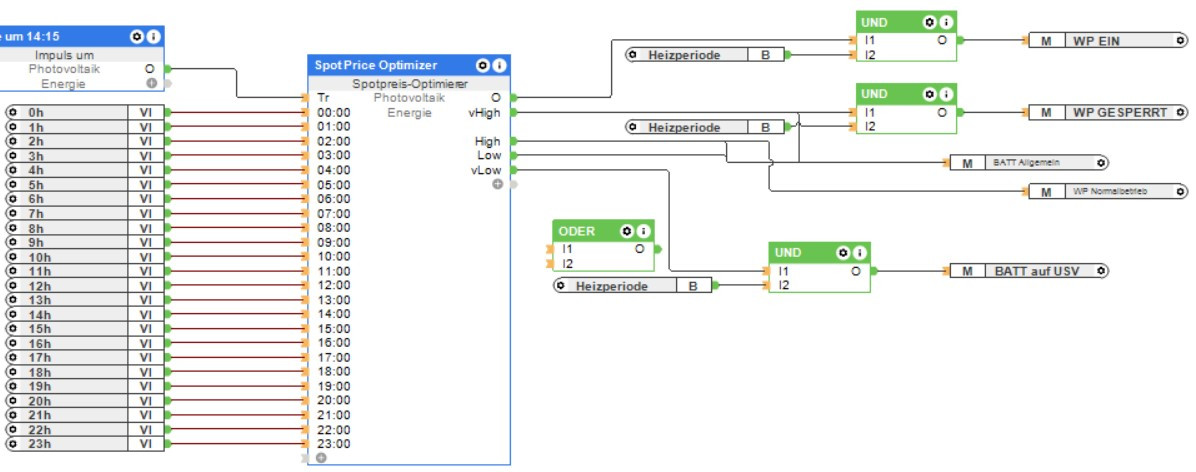The height and width of the screenshot is (472, 1196).
Task: Click info icon on Spot Price Optimizer block
Action: 499,66
